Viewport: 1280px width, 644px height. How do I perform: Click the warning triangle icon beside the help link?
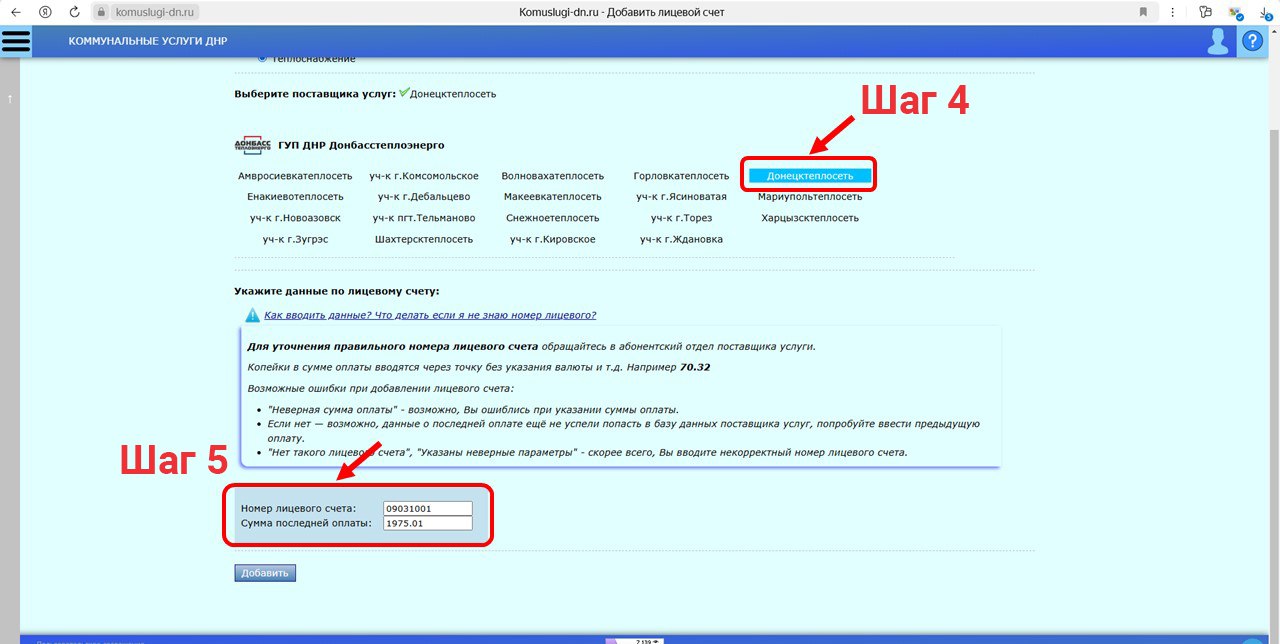253,315
